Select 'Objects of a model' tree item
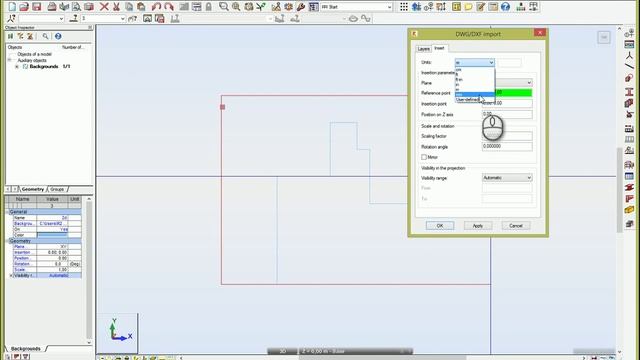The width and height of the screenshot is (640, 360). [34, 54]
